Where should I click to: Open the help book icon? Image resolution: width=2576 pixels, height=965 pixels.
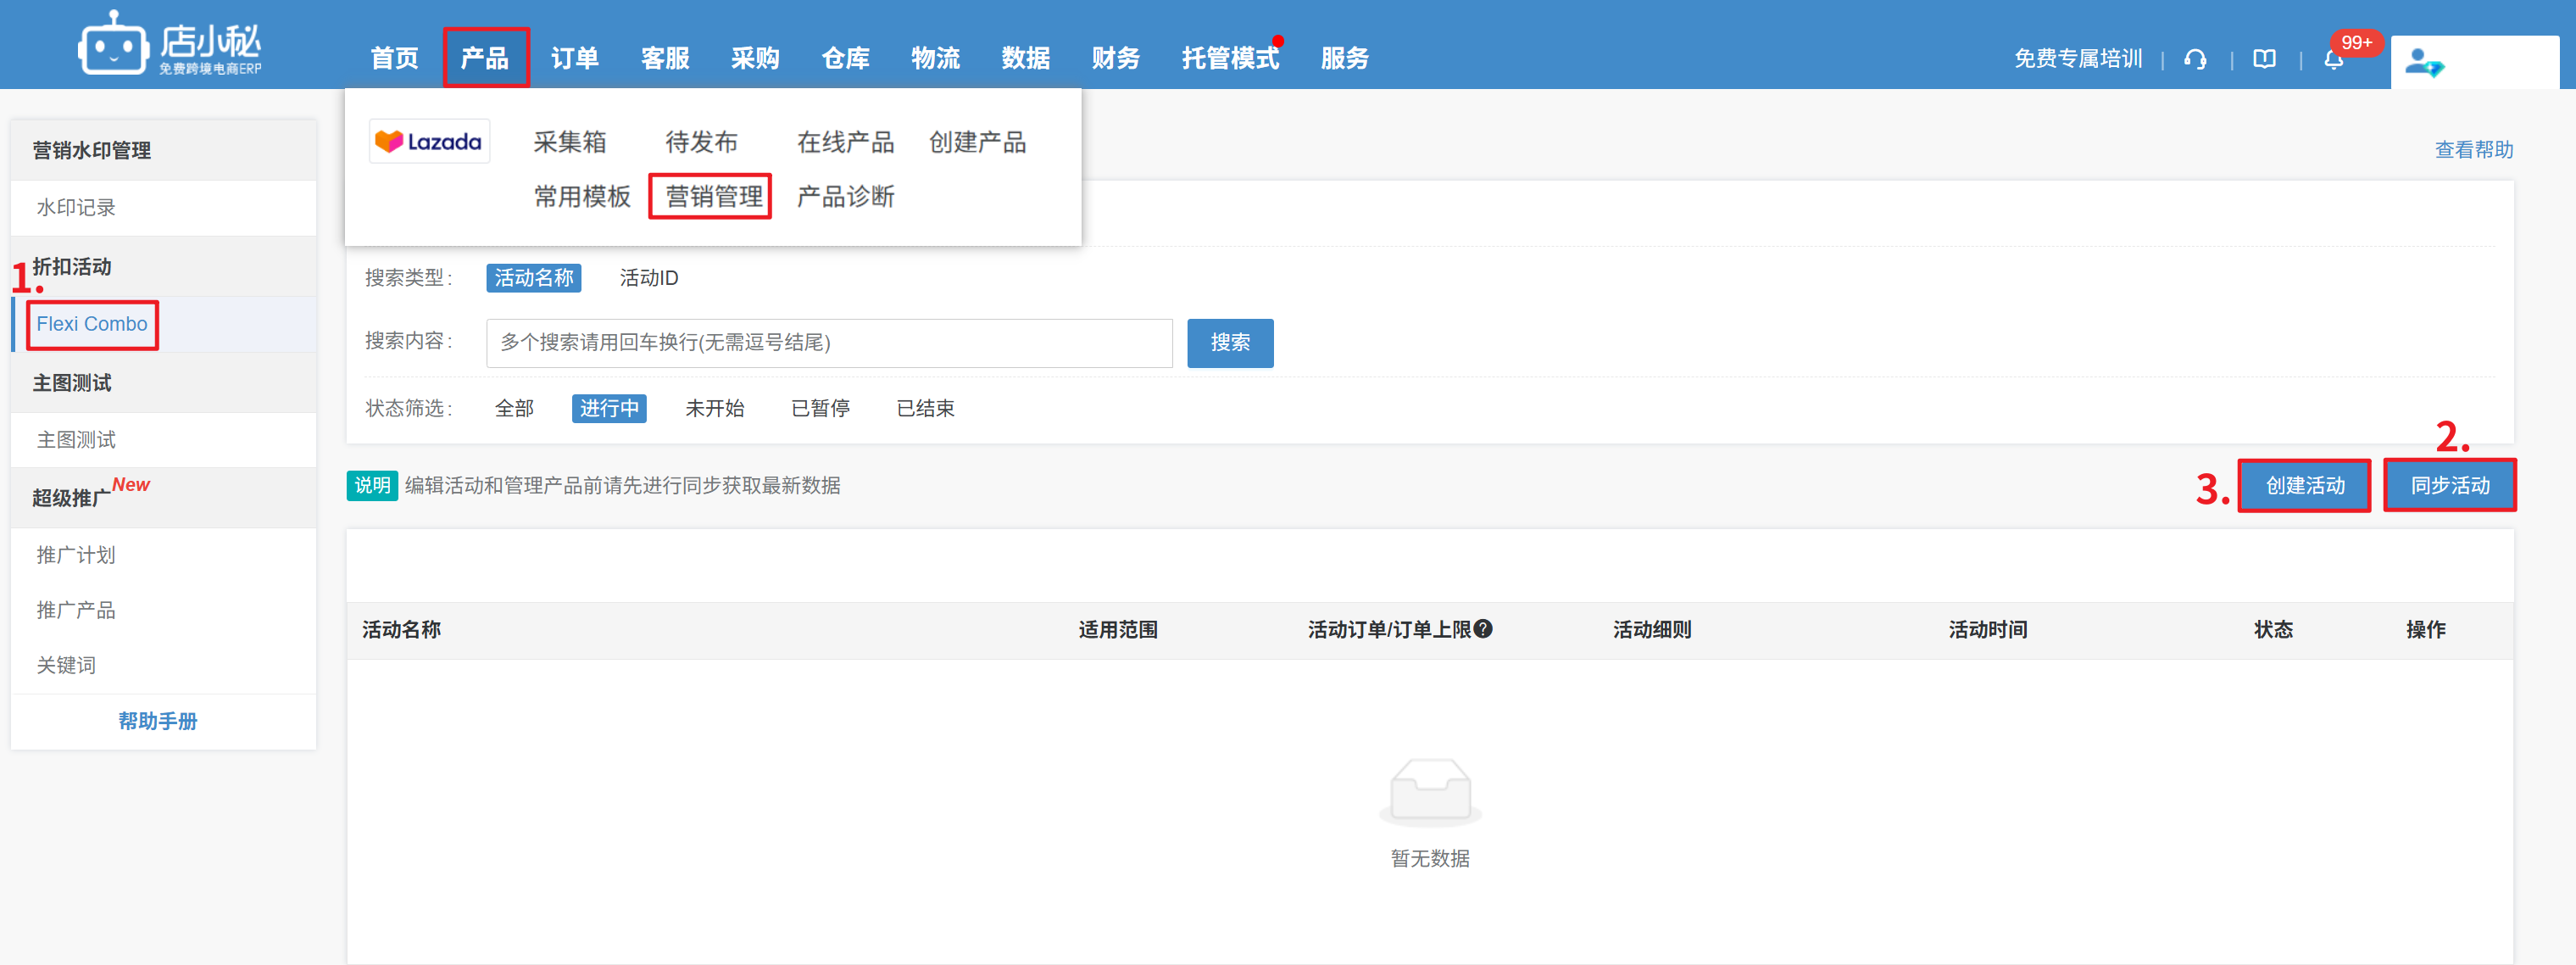[x=2264, y=59]
